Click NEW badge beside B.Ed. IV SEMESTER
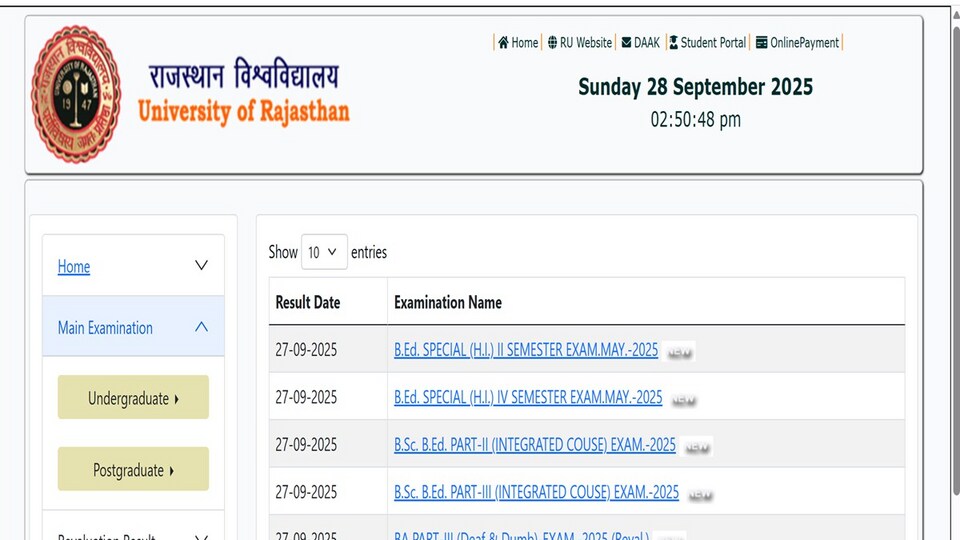 point(683,400)
